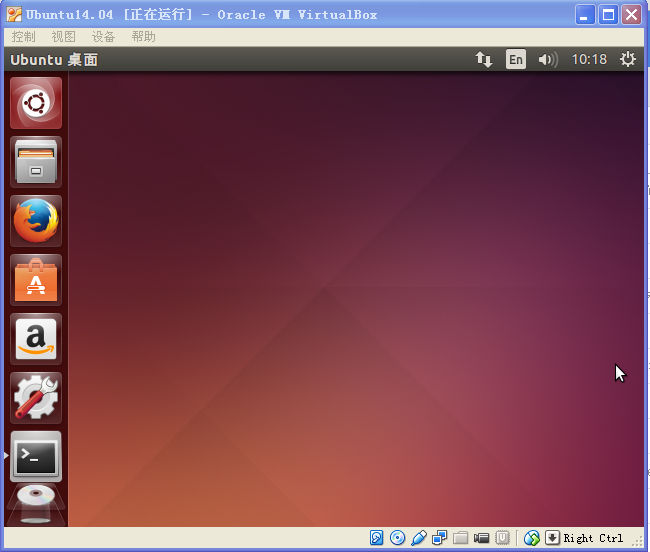The width and height of the screenshot is (650, 552).
Task: Open the En keyboard input indicator
Action: [x=516, y=59]
